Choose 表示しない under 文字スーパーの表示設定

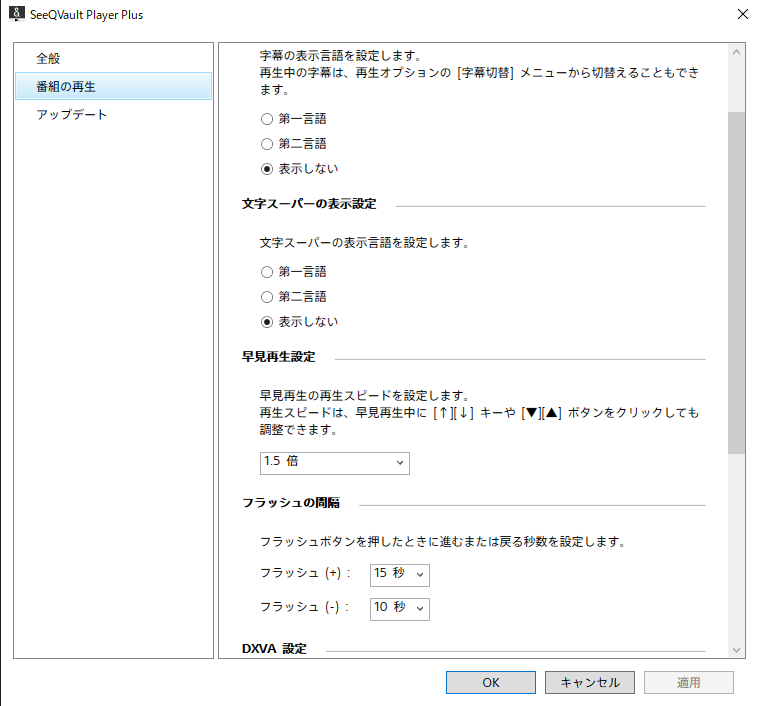click(x=267, y=322)
